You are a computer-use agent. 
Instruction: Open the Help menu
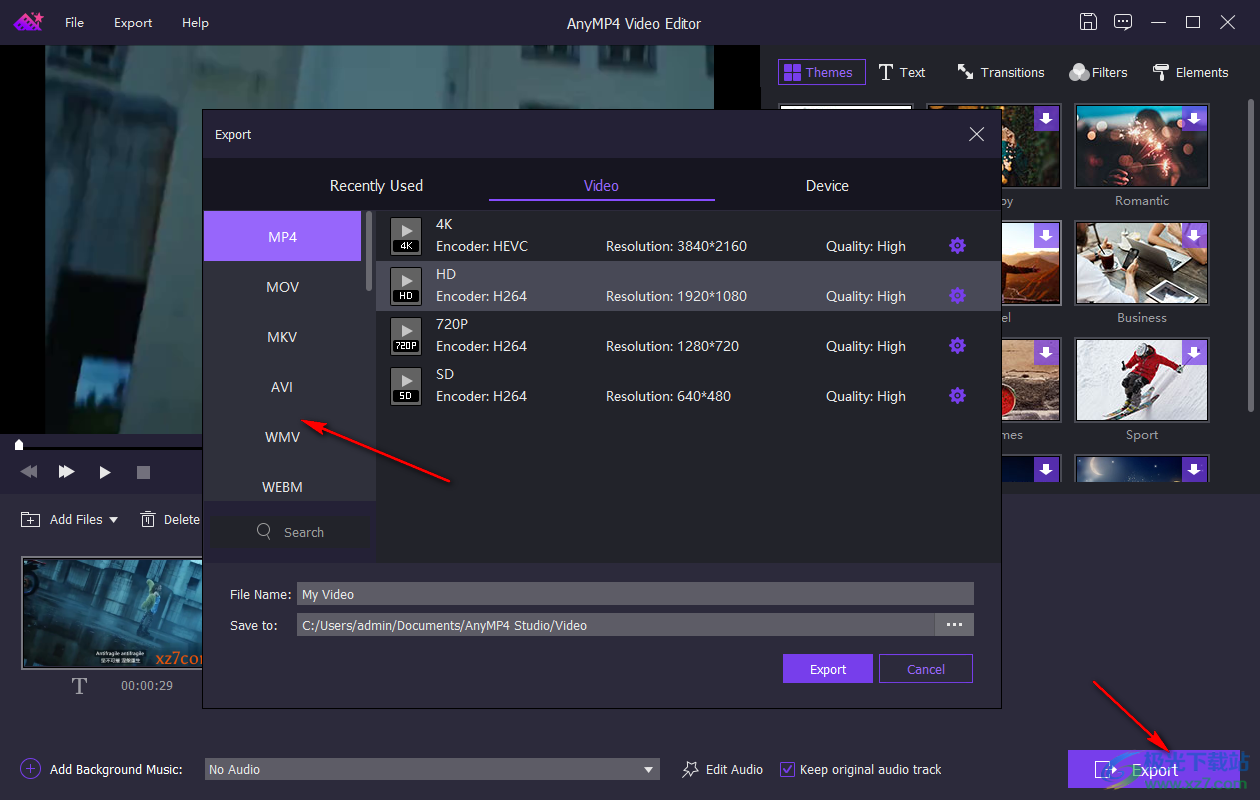click(195, 22)
